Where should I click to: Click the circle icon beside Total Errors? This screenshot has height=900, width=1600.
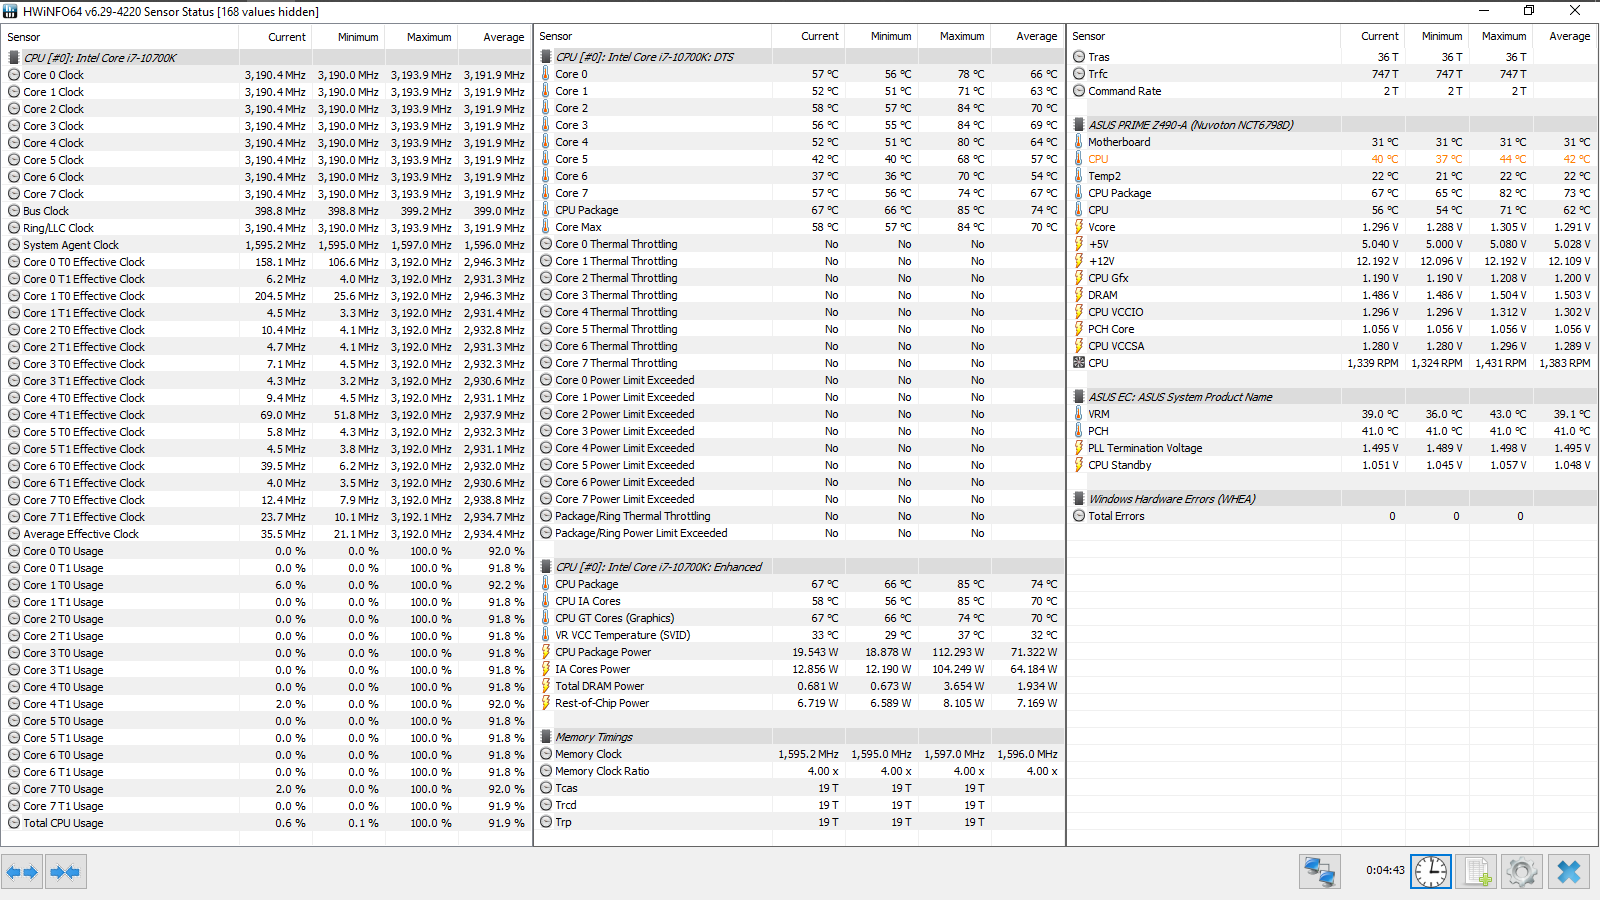pyautogui.click(x=1079, y=516)
